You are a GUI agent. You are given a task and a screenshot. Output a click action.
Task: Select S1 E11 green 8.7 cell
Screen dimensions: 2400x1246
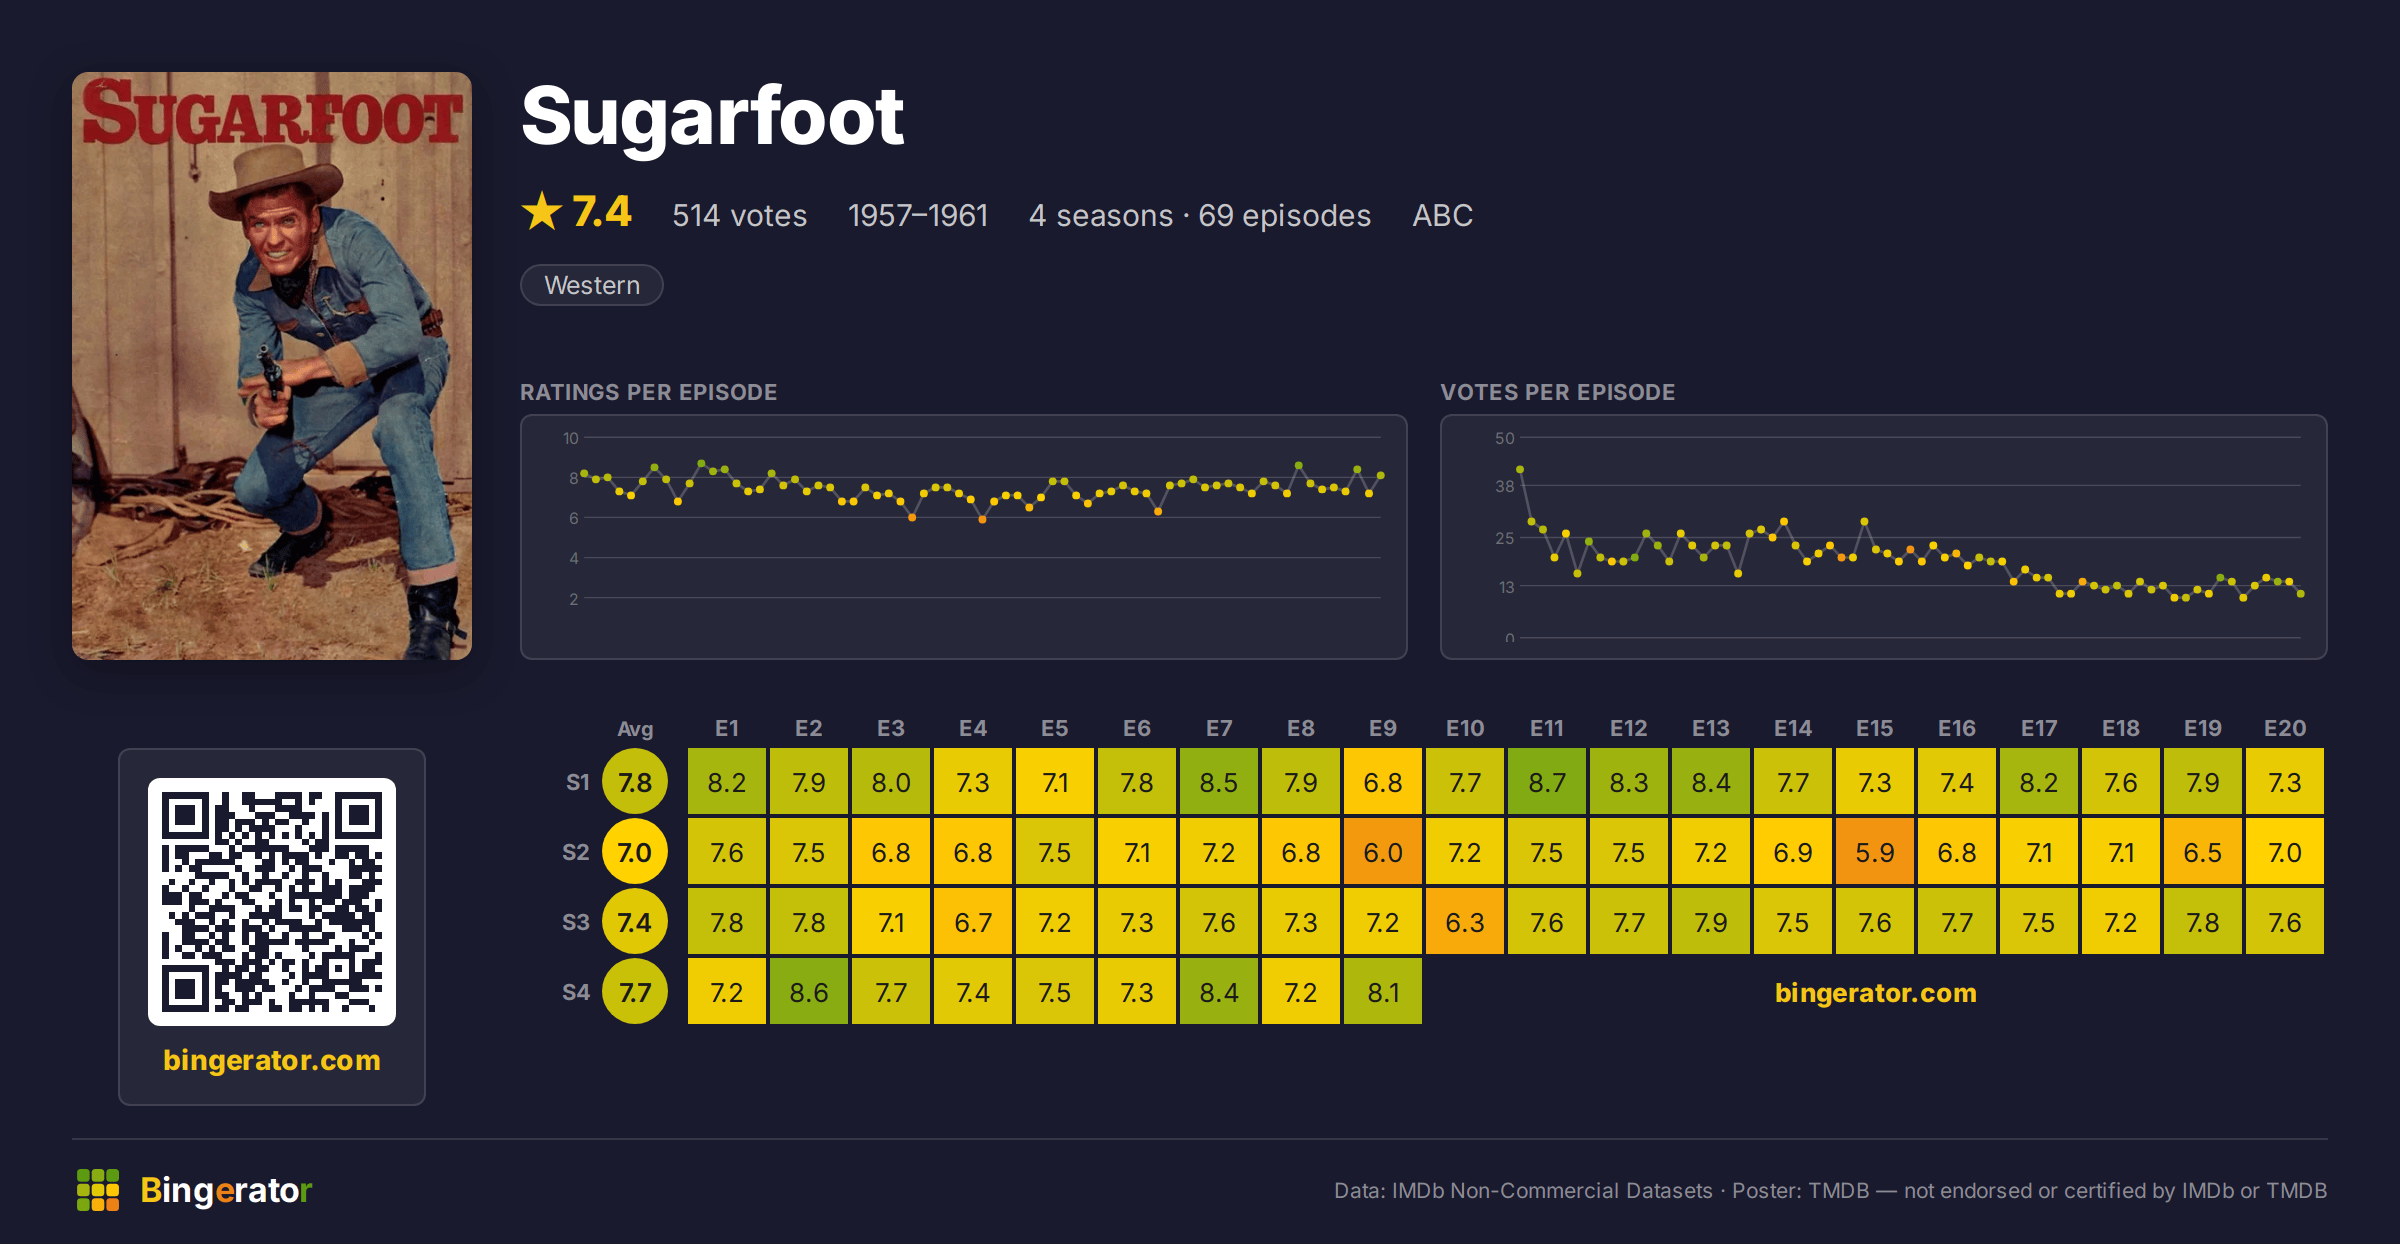click(x=1547, y=782)
